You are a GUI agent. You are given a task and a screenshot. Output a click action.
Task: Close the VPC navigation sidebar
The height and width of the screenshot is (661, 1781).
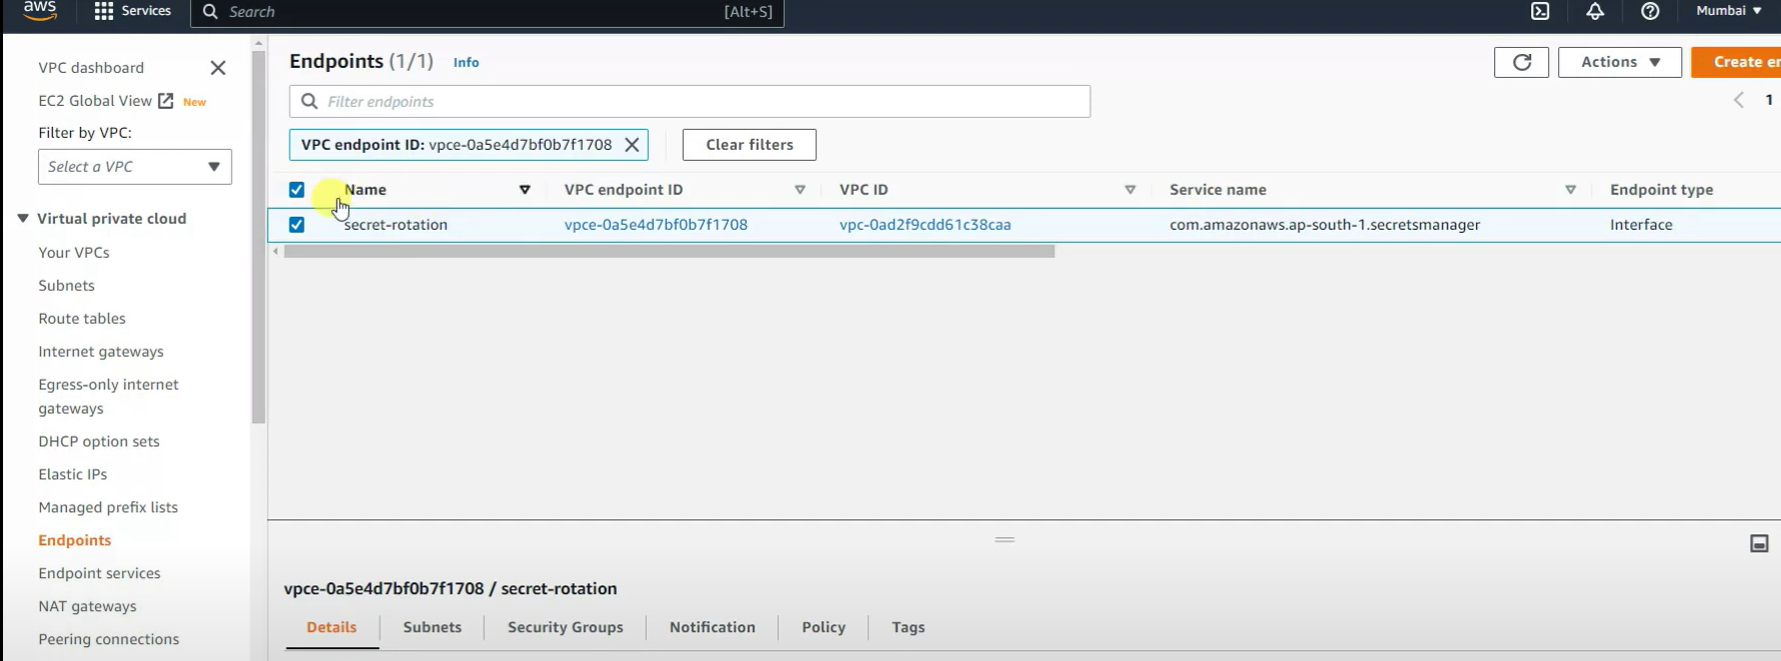coord(218,68)
